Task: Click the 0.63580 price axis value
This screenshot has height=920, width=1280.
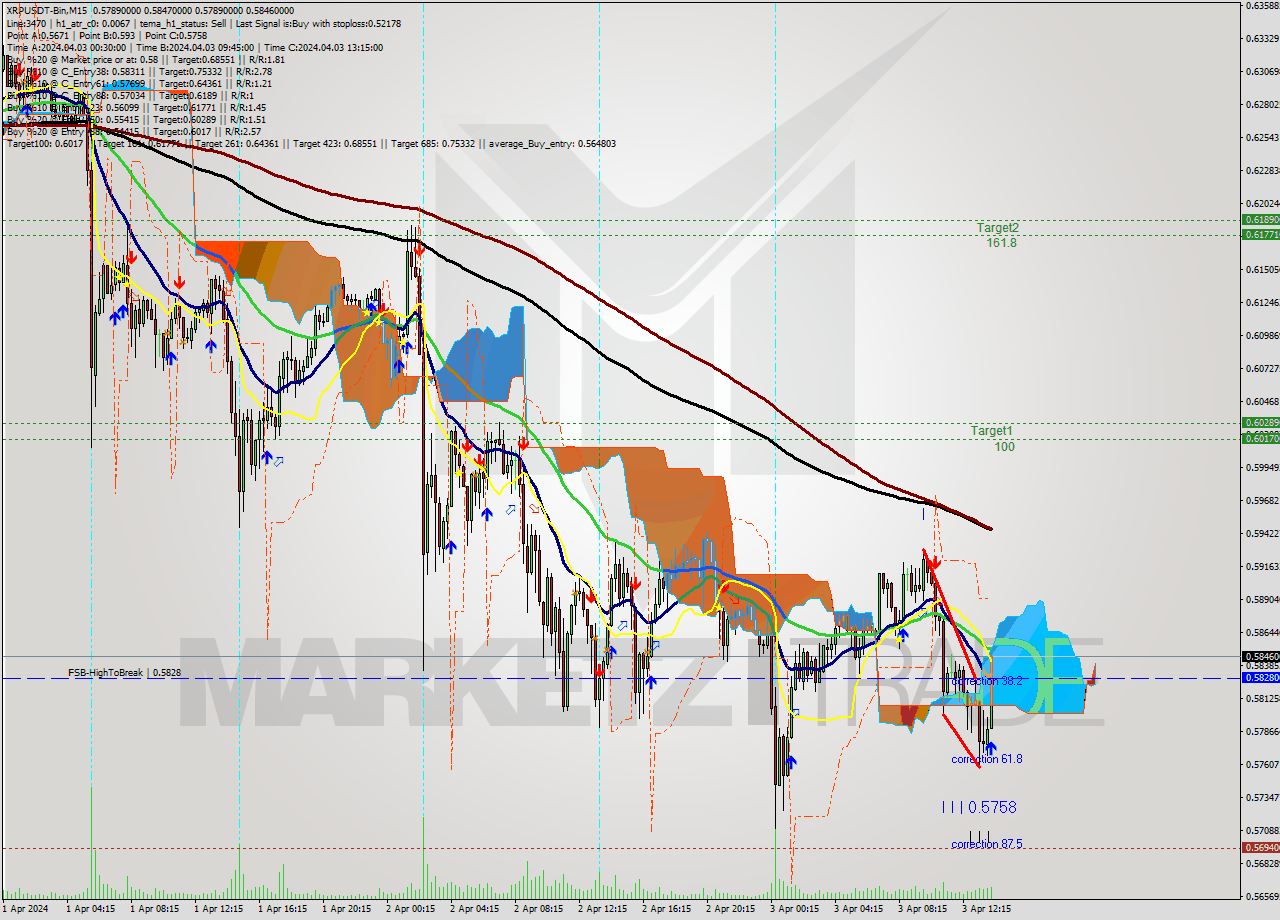Action: pyautogui.click(x=1262, y=6)
